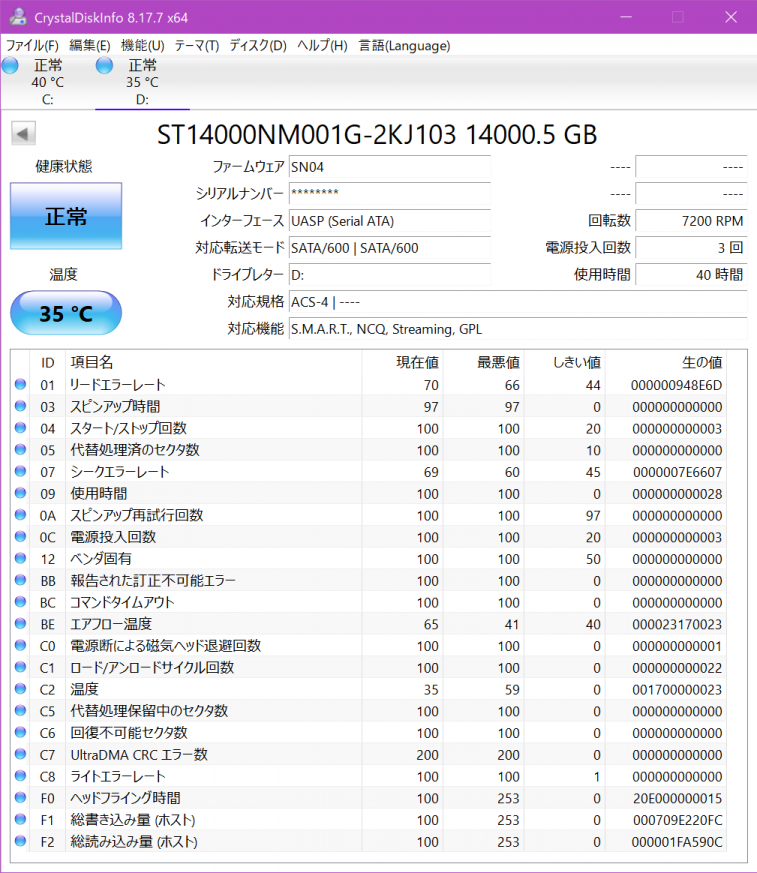Open the テーマ(T) menu
Viewport: 757px width, 873px height.
(197, 45)
